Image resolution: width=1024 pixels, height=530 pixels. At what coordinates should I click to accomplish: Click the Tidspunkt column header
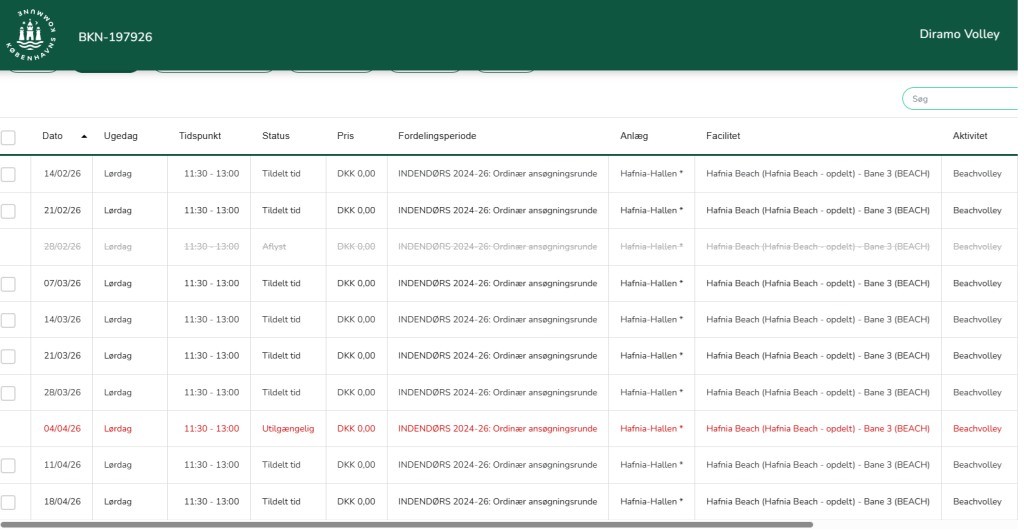200,136
